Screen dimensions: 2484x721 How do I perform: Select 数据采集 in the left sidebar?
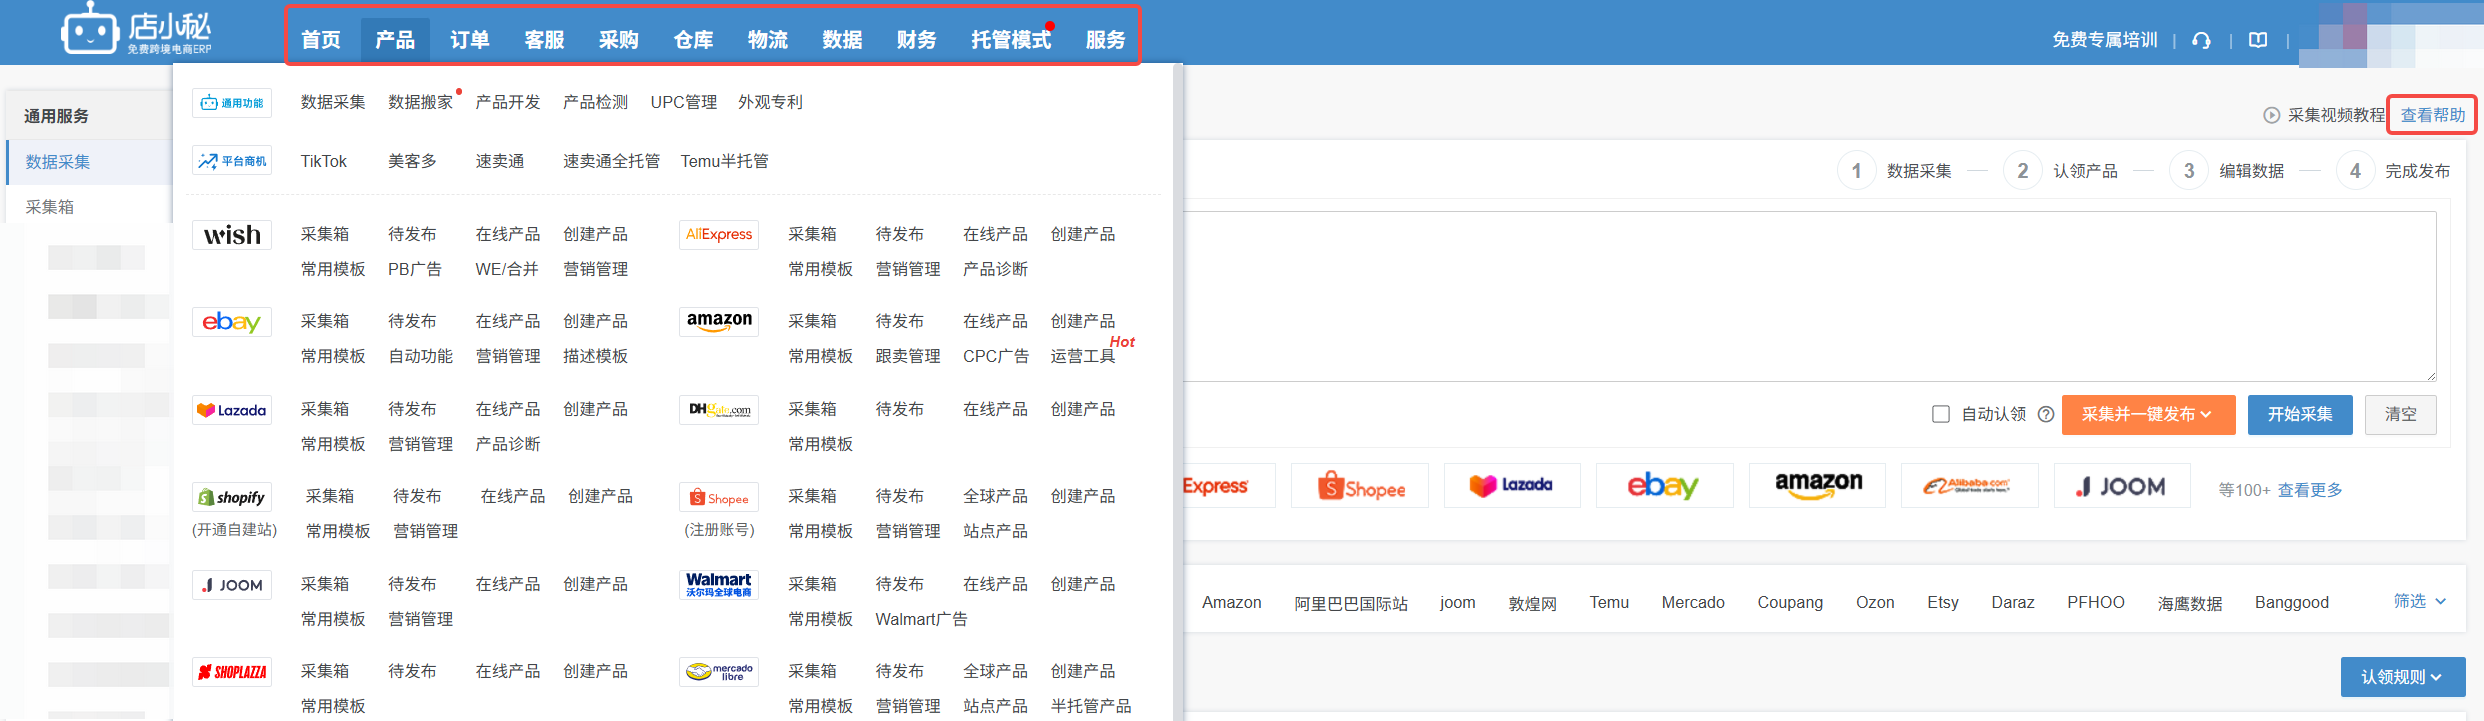pos(58,162)
